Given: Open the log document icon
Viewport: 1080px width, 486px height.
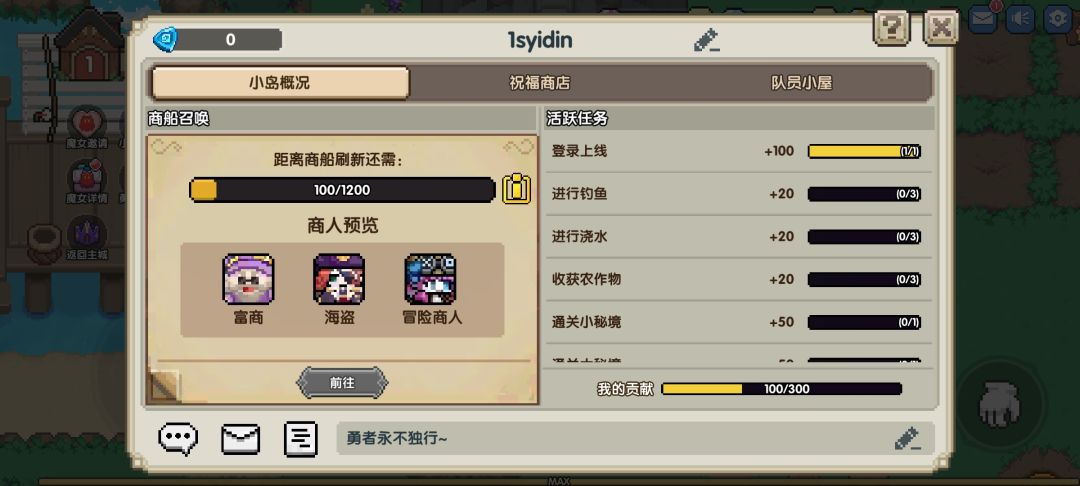Looking at the screenshot, I should coord(300,439).
